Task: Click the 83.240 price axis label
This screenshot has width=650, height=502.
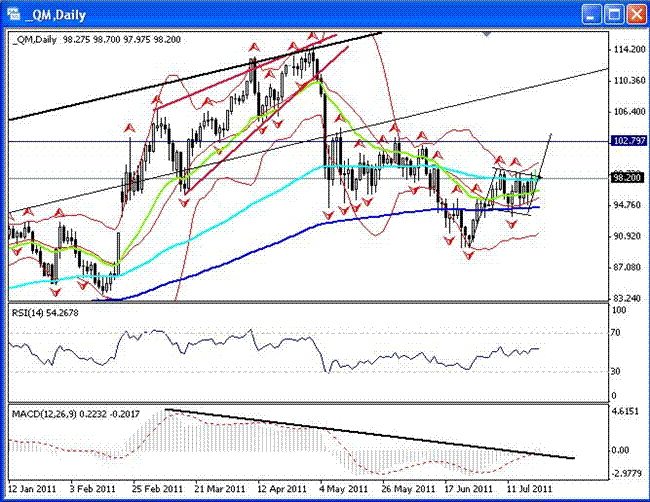Action: pos(626,298)
